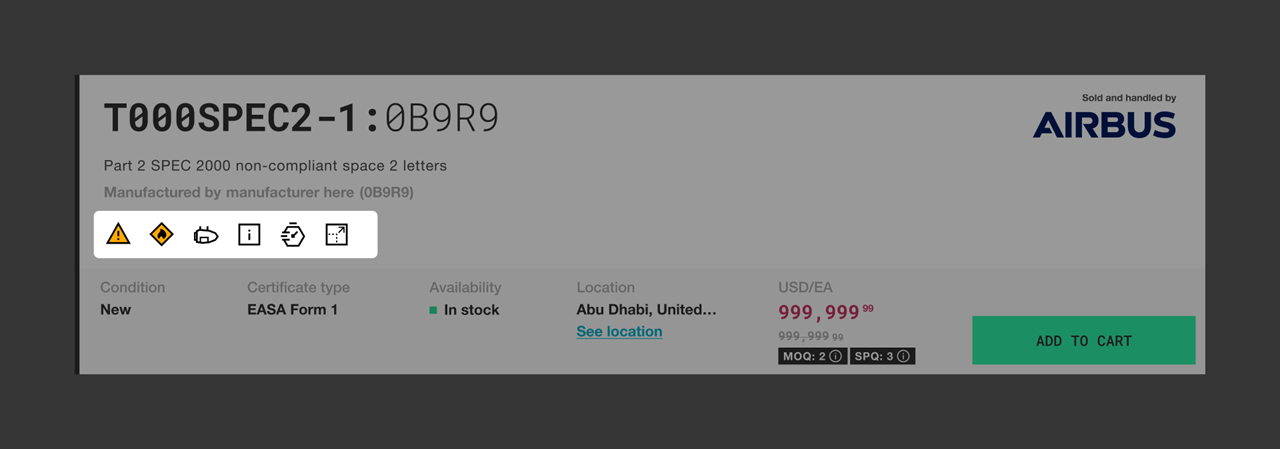Viewport: 1280px width, 449px height.
Task: Open the See location link
Action: coord(619,332)
